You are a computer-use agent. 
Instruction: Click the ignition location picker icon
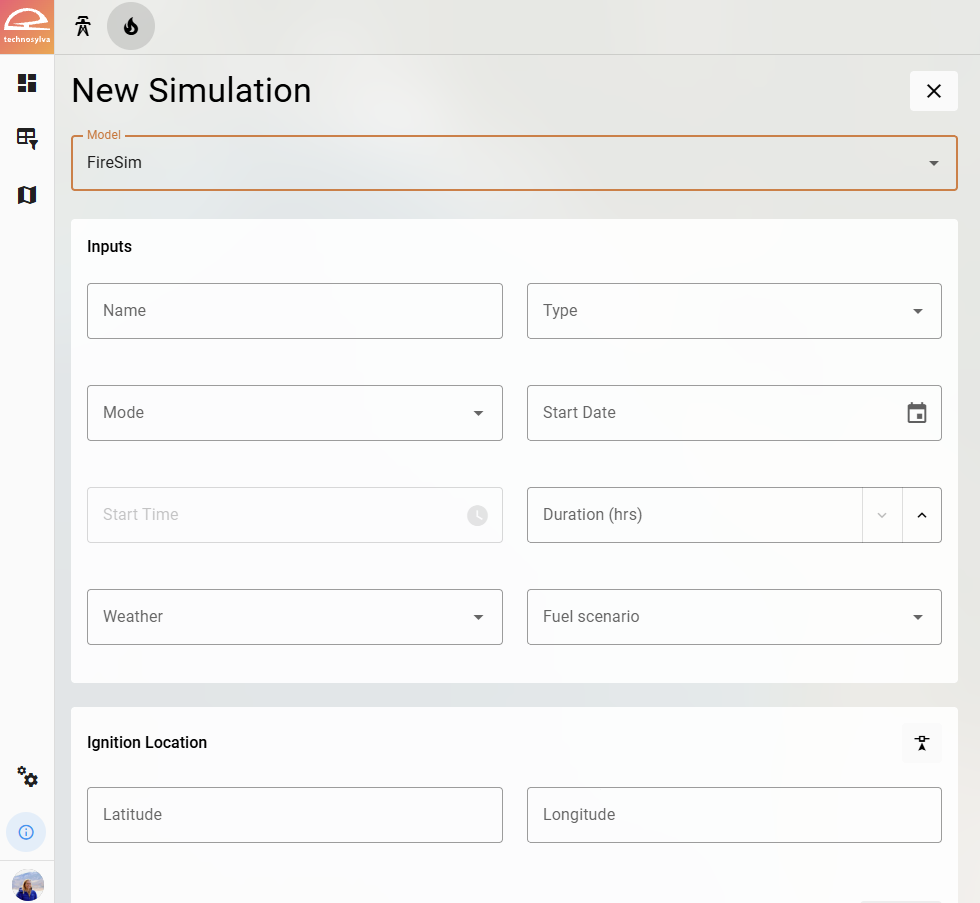[x=921, y=743]
